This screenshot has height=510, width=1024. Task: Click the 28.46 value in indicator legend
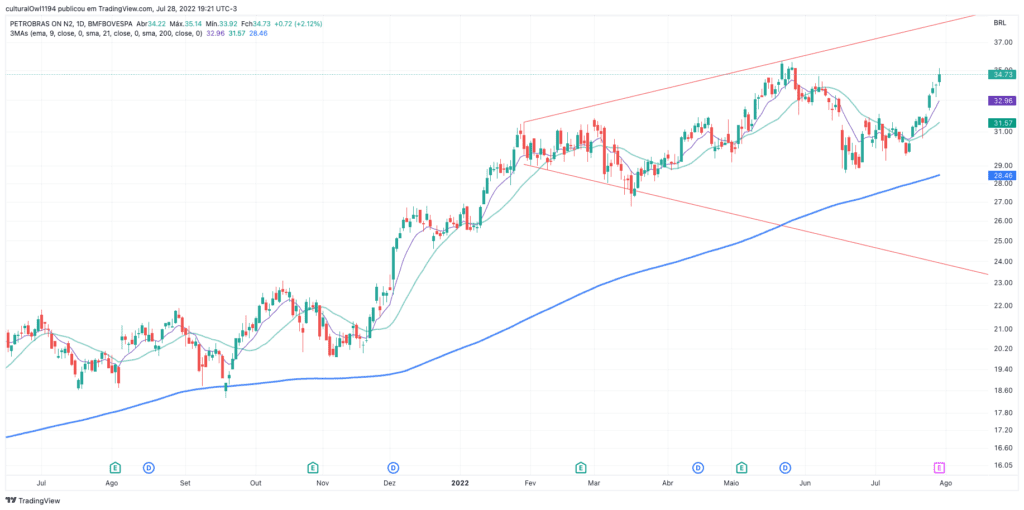[259, 33]
